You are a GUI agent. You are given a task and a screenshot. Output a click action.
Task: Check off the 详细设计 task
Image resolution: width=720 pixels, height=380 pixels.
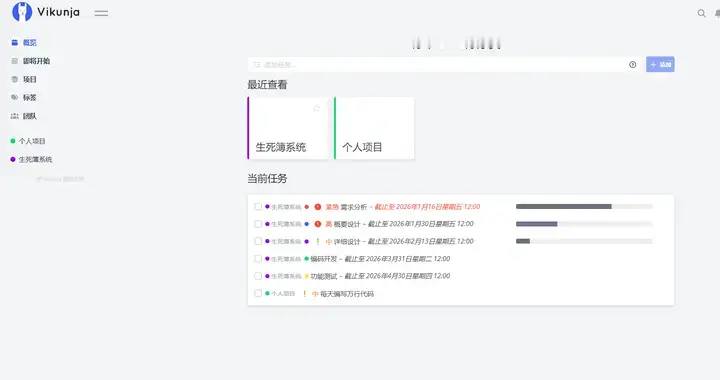(258, 241)
